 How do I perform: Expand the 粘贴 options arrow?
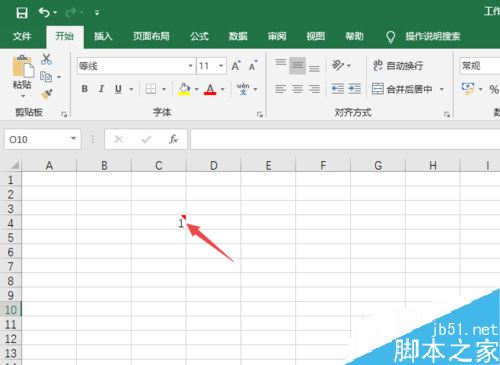pos(23,96)
